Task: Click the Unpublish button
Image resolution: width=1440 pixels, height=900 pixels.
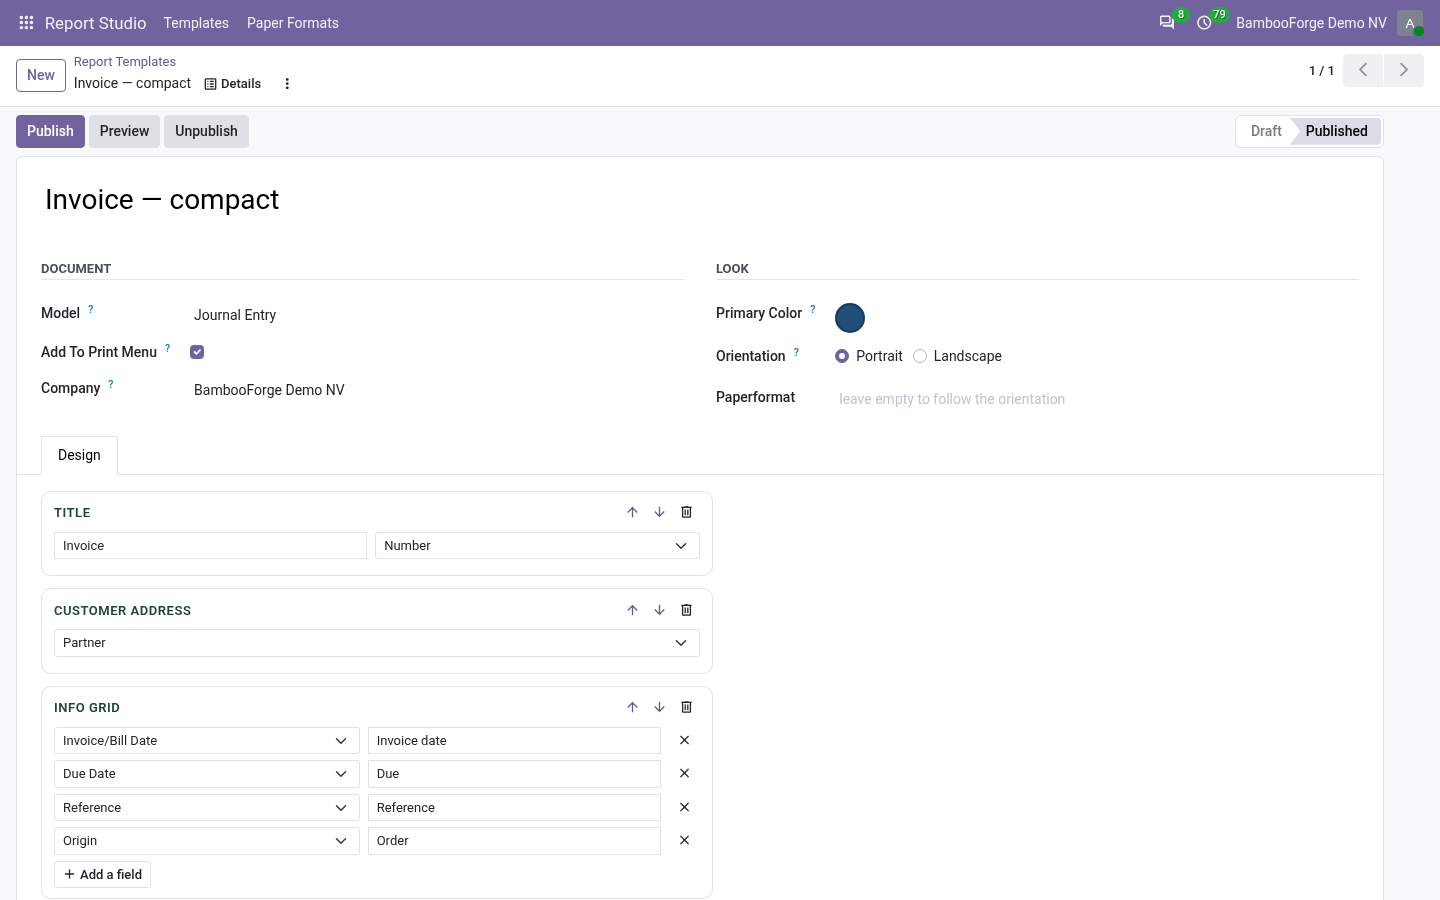Action: click(x=206, y=131)
